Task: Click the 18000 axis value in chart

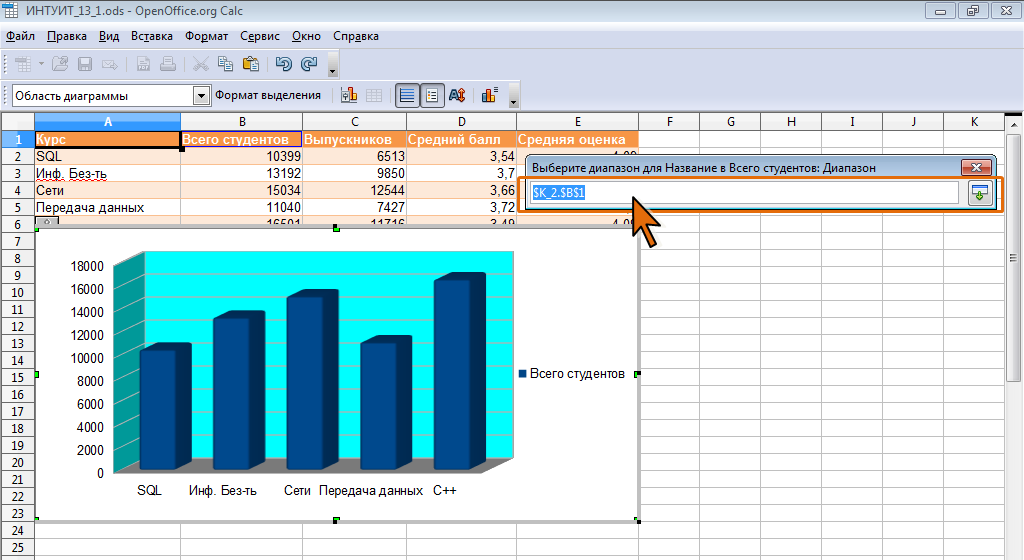Action: tap(87, 266)
